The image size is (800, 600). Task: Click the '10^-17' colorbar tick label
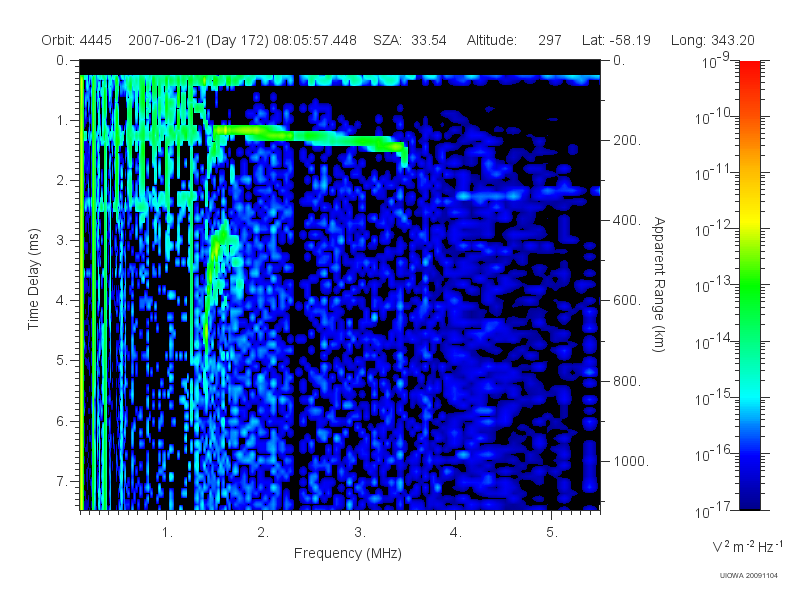[x=715, y=511]
